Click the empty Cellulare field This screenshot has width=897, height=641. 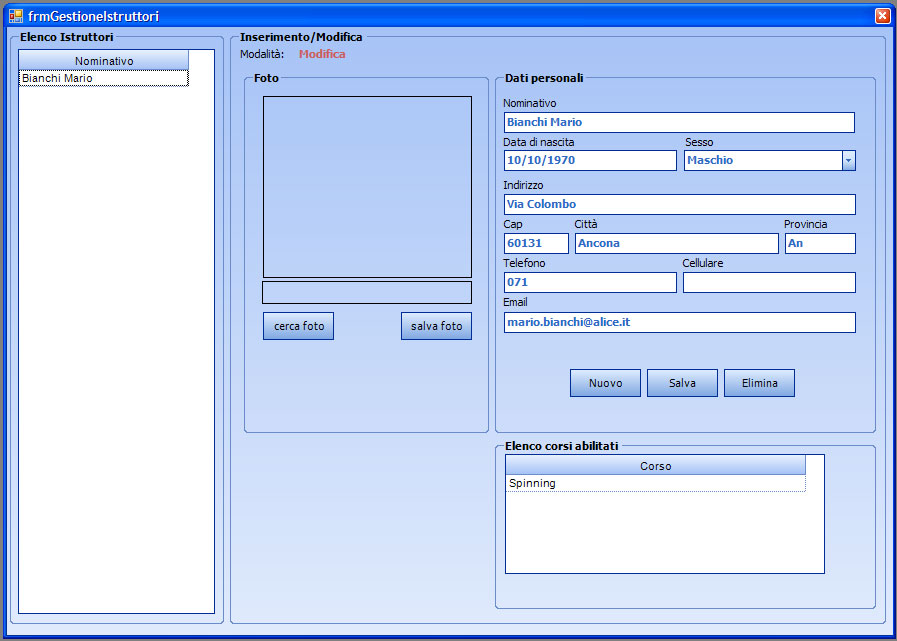tap(768, 283)
